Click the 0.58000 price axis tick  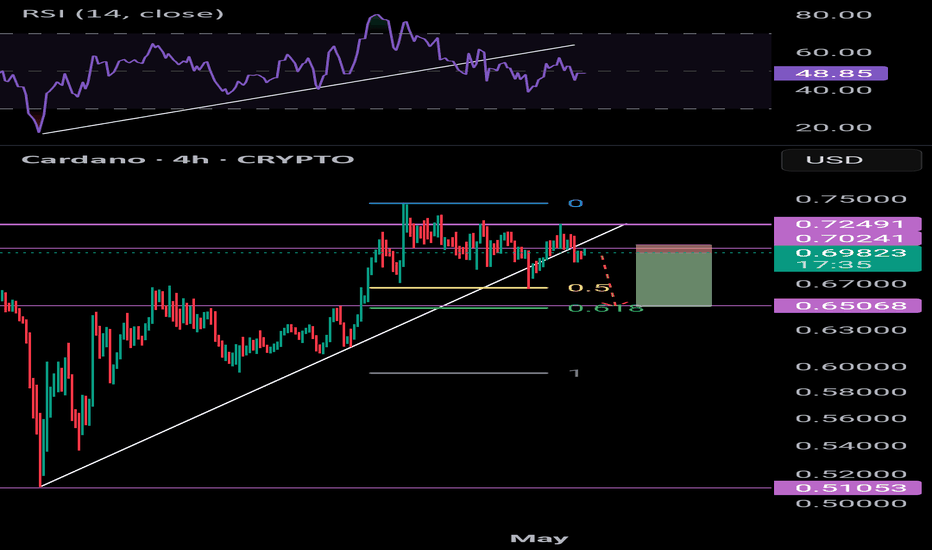[851, 392]
